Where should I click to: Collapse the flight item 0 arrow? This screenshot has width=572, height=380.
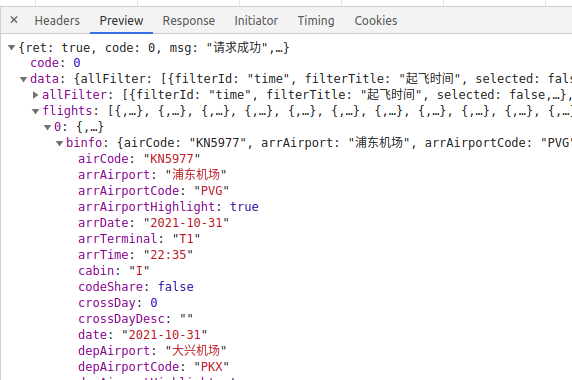point(47,127)
